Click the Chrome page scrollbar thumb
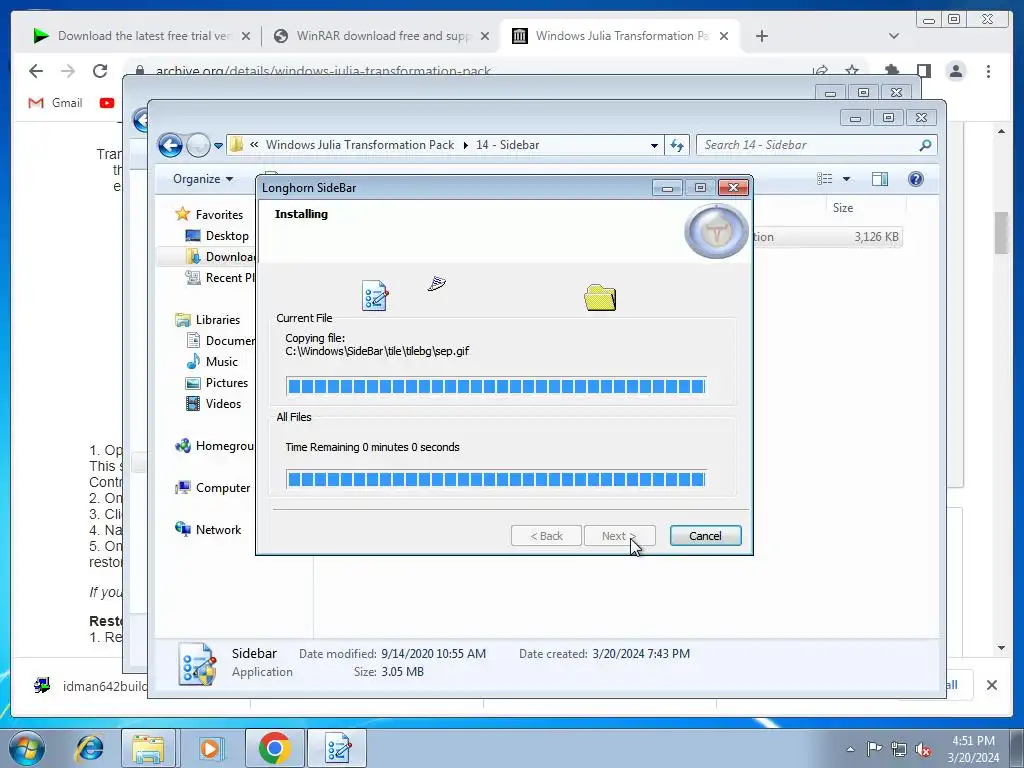Image resolution: width=1024 pixels, height=768 pixels. pyautogui.click(x=1002, y=232)
